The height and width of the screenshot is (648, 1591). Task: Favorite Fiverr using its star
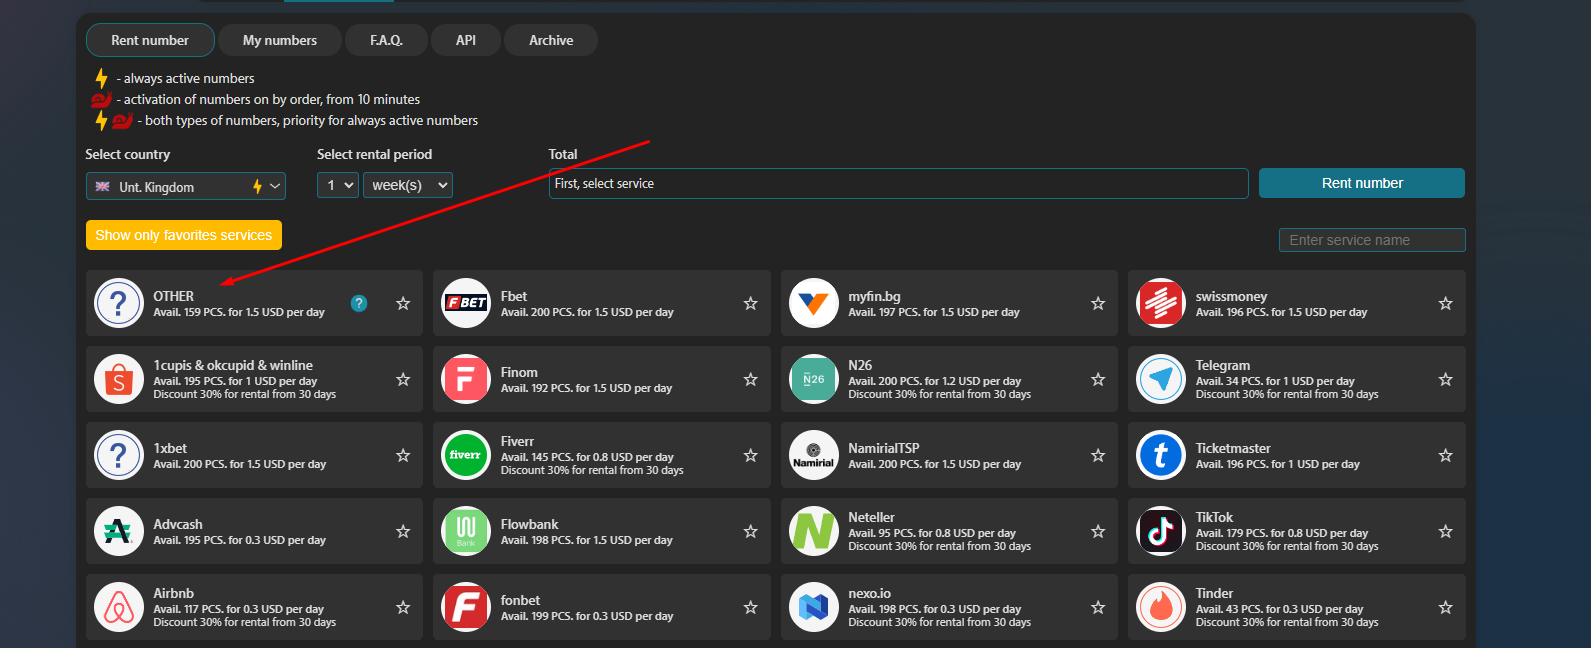(751, 455)
